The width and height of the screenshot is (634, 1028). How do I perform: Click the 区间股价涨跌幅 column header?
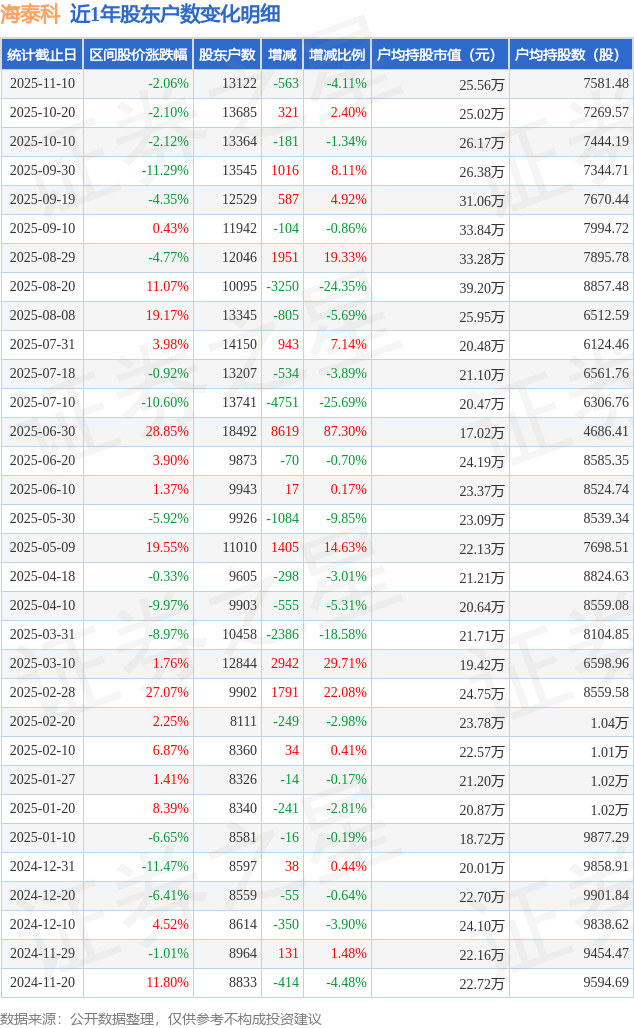pos(137,55)
